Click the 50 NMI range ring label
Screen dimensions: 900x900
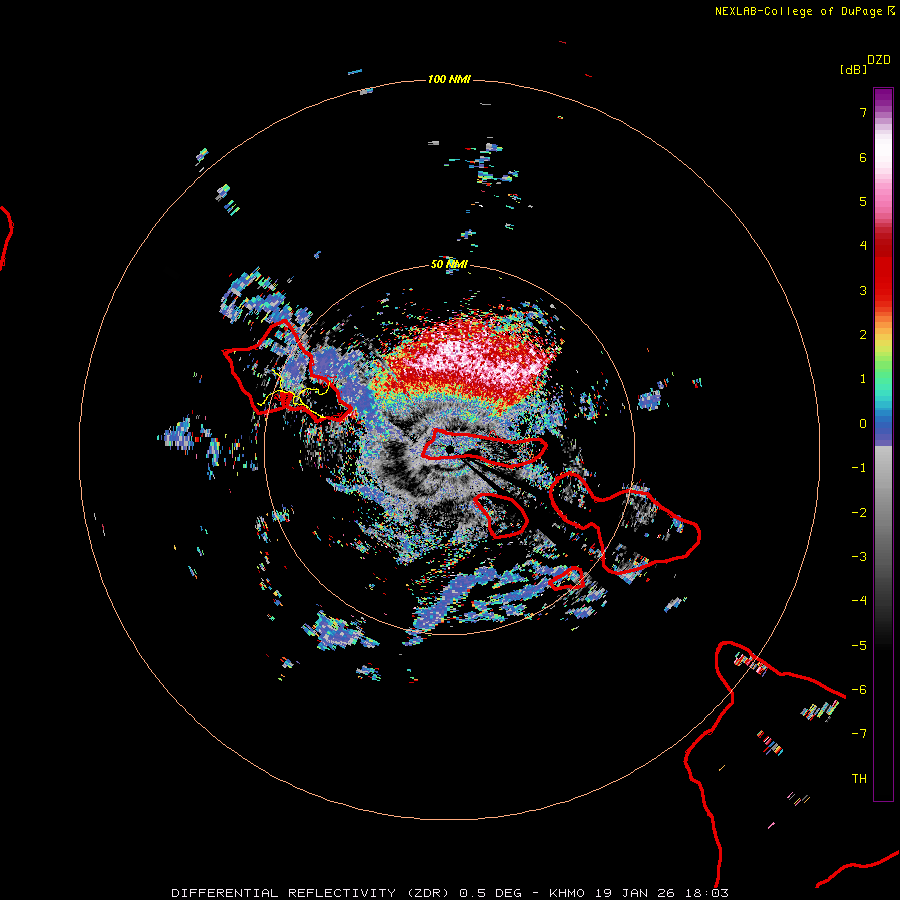[449, 264]
